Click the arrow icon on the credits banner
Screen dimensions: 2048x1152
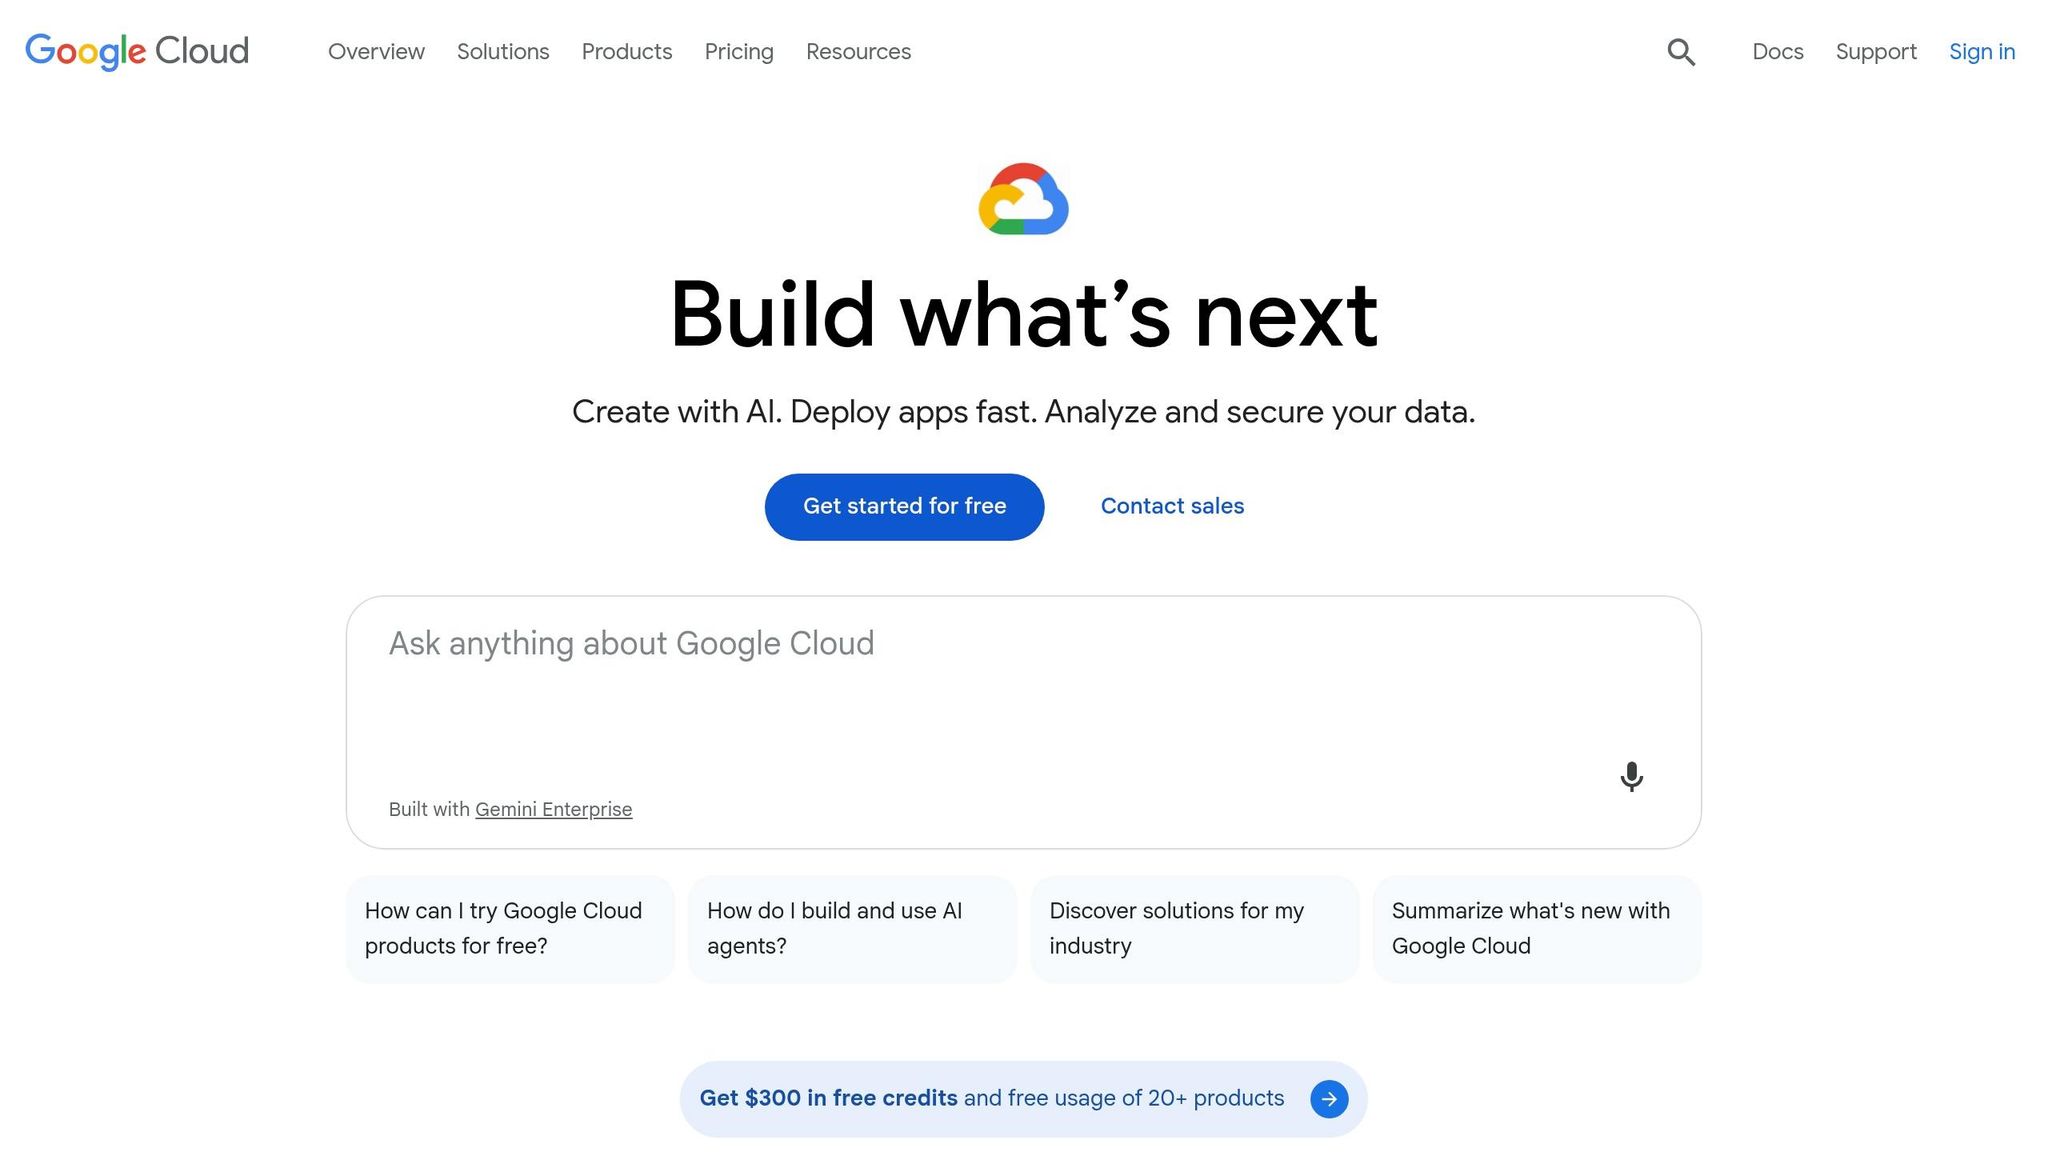[x=1329, y=1098]
